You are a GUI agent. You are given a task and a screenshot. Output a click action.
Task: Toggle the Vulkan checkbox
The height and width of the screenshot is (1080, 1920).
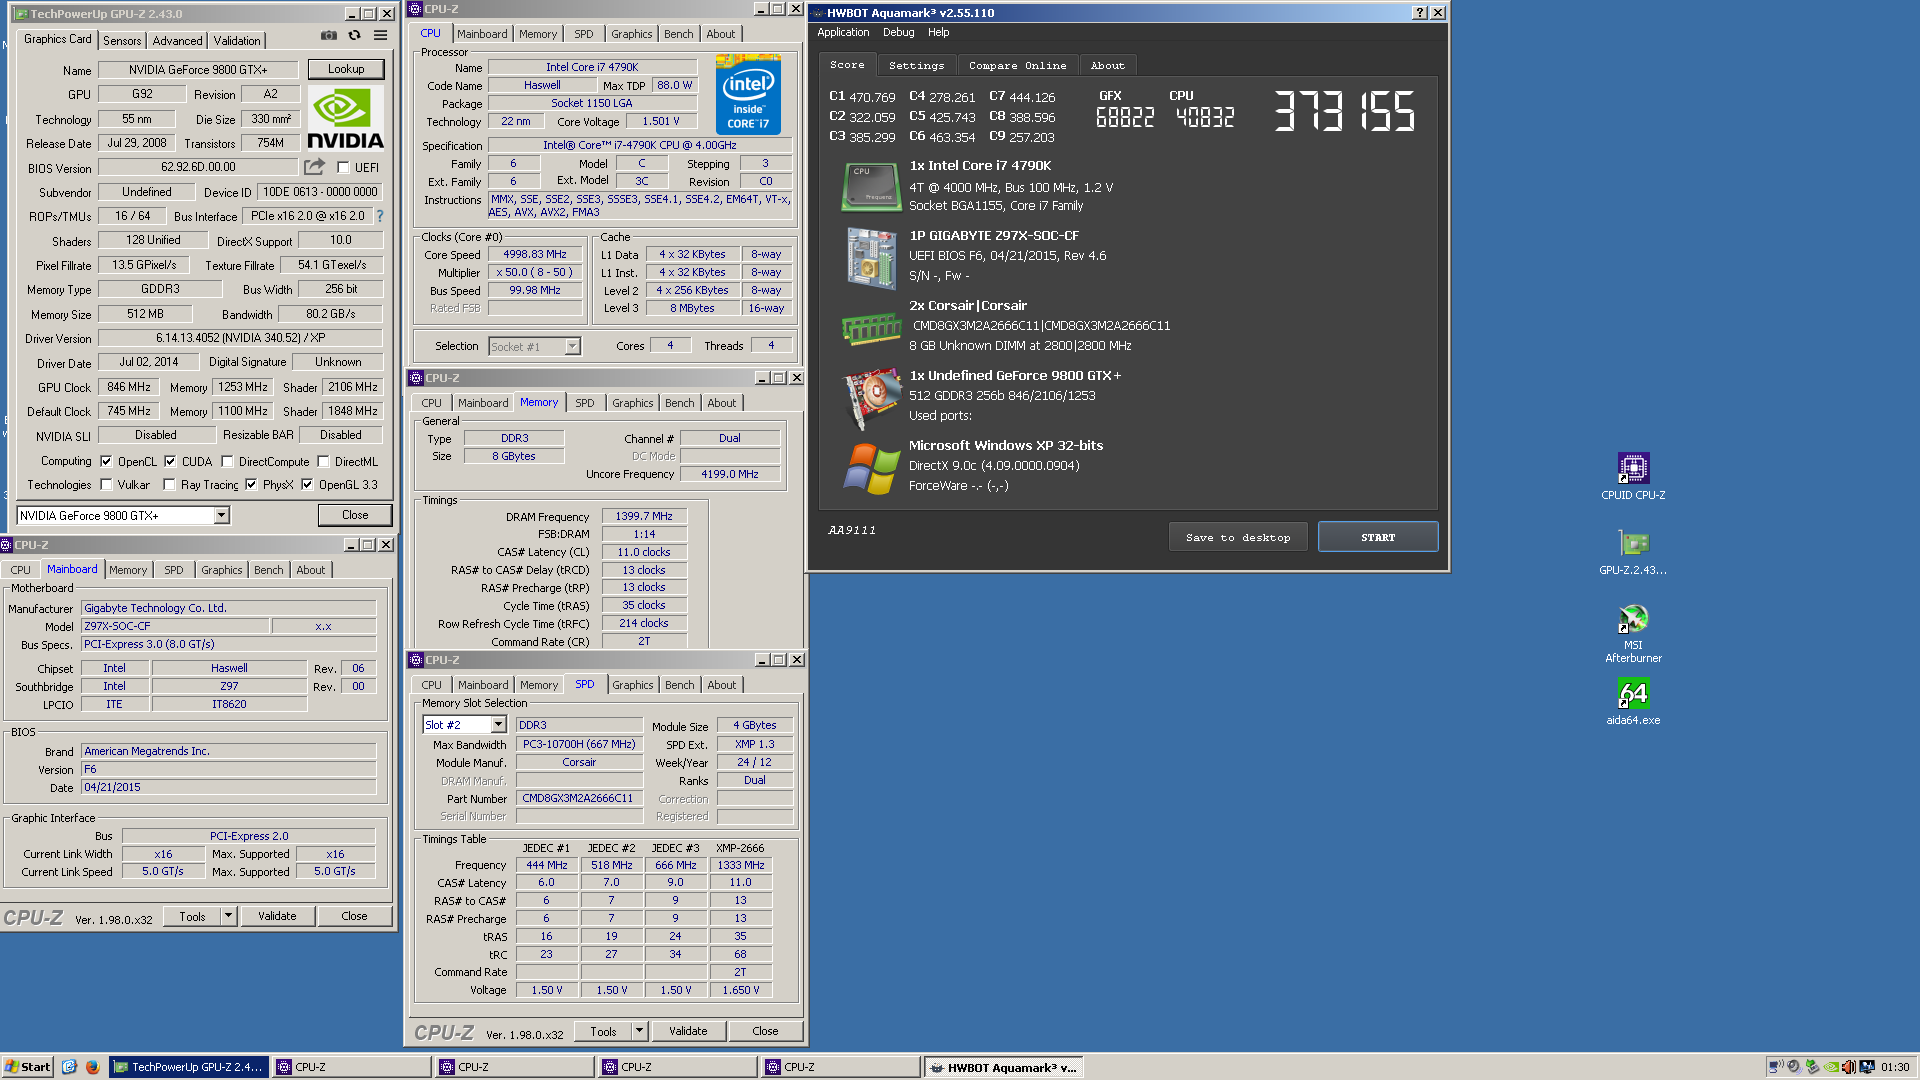(106, 484)
